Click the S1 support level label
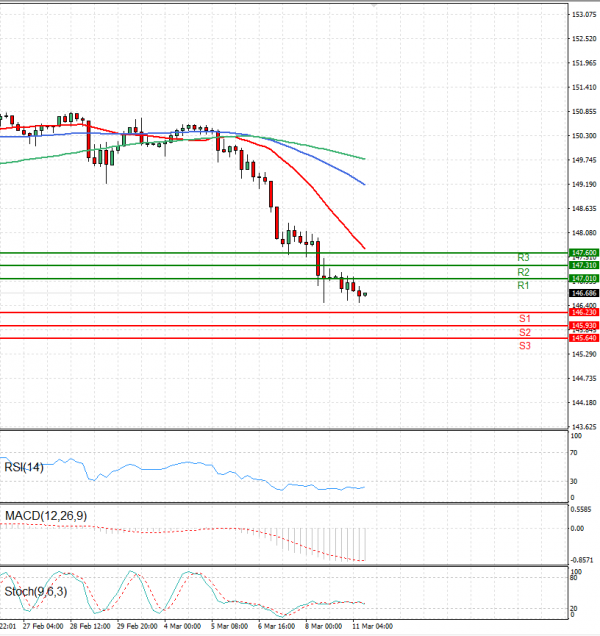Screen dimensions: 600x636 pos(524,319)
